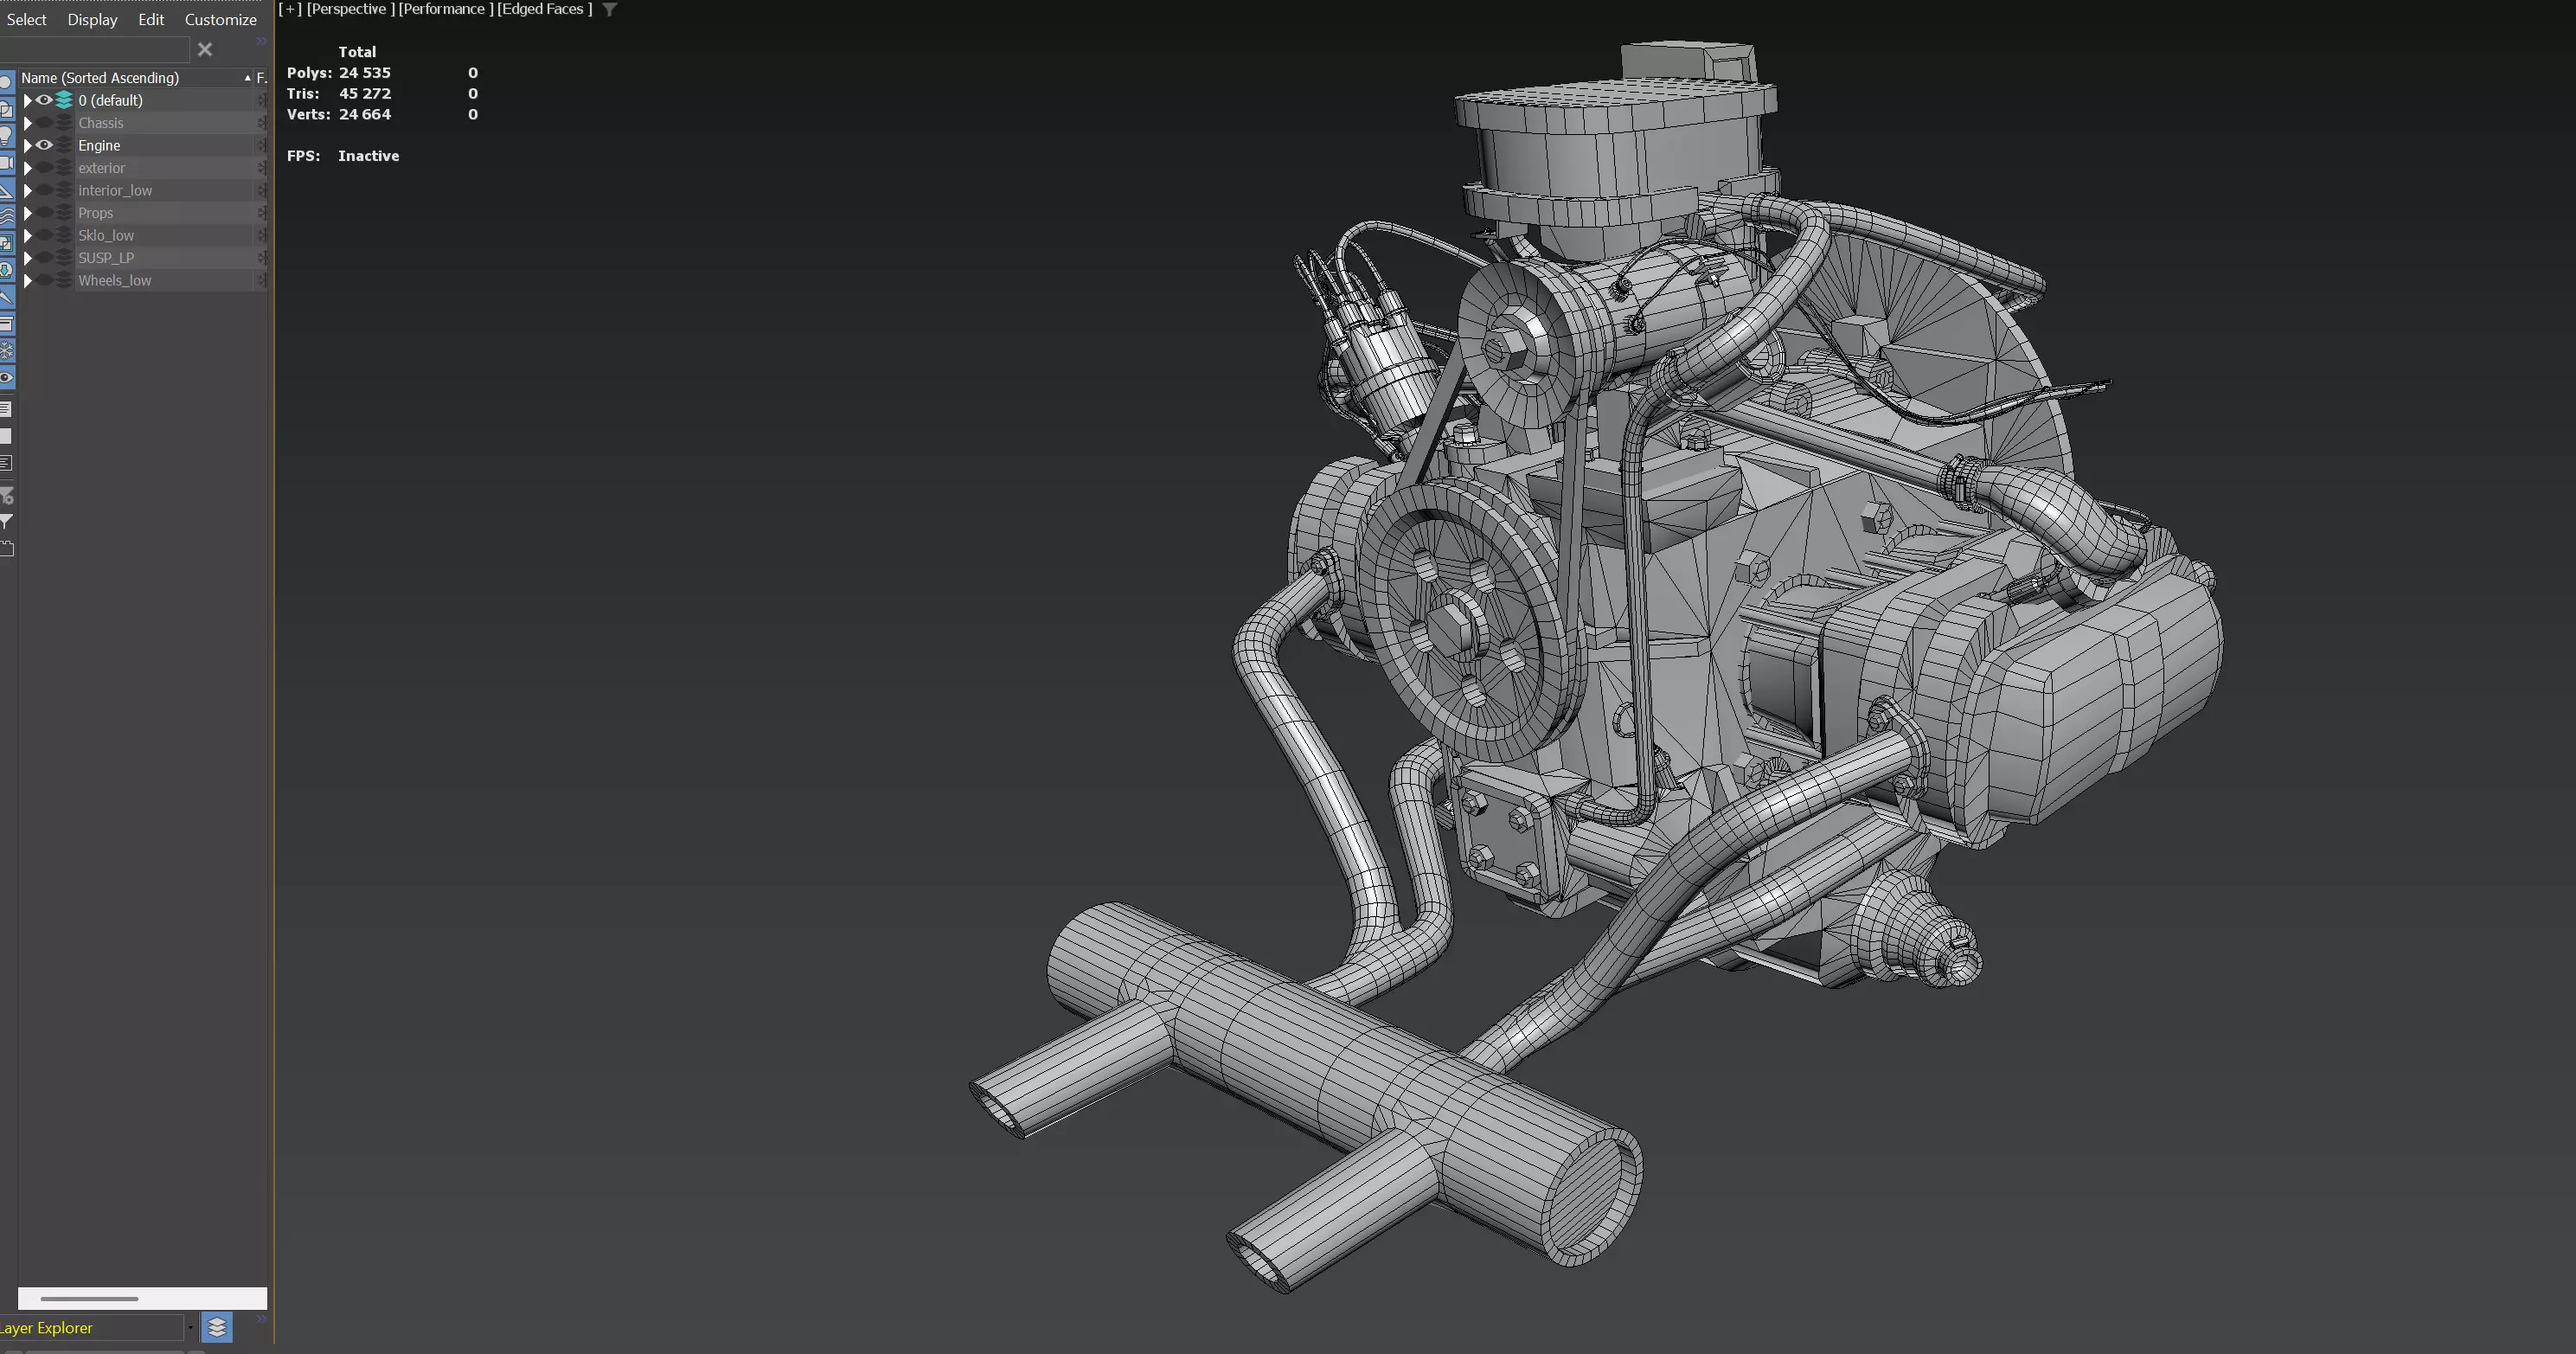This screenshot has width=2576, height=1354.
Task: Expand the 0 (default) layer
Action: (x=28, y=100)
